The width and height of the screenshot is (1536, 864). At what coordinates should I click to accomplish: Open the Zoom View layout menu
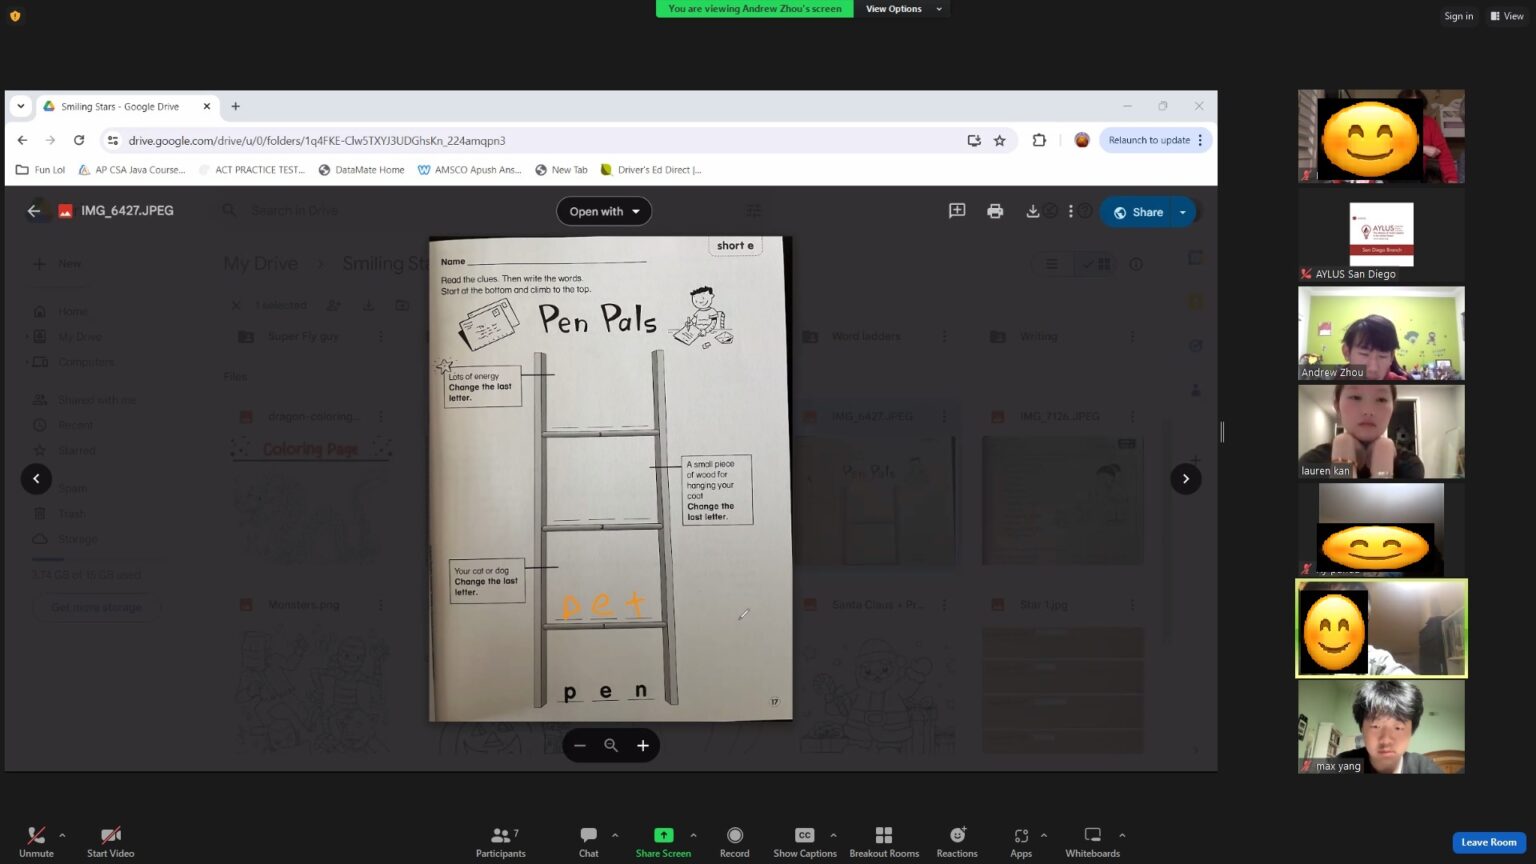1507,16
